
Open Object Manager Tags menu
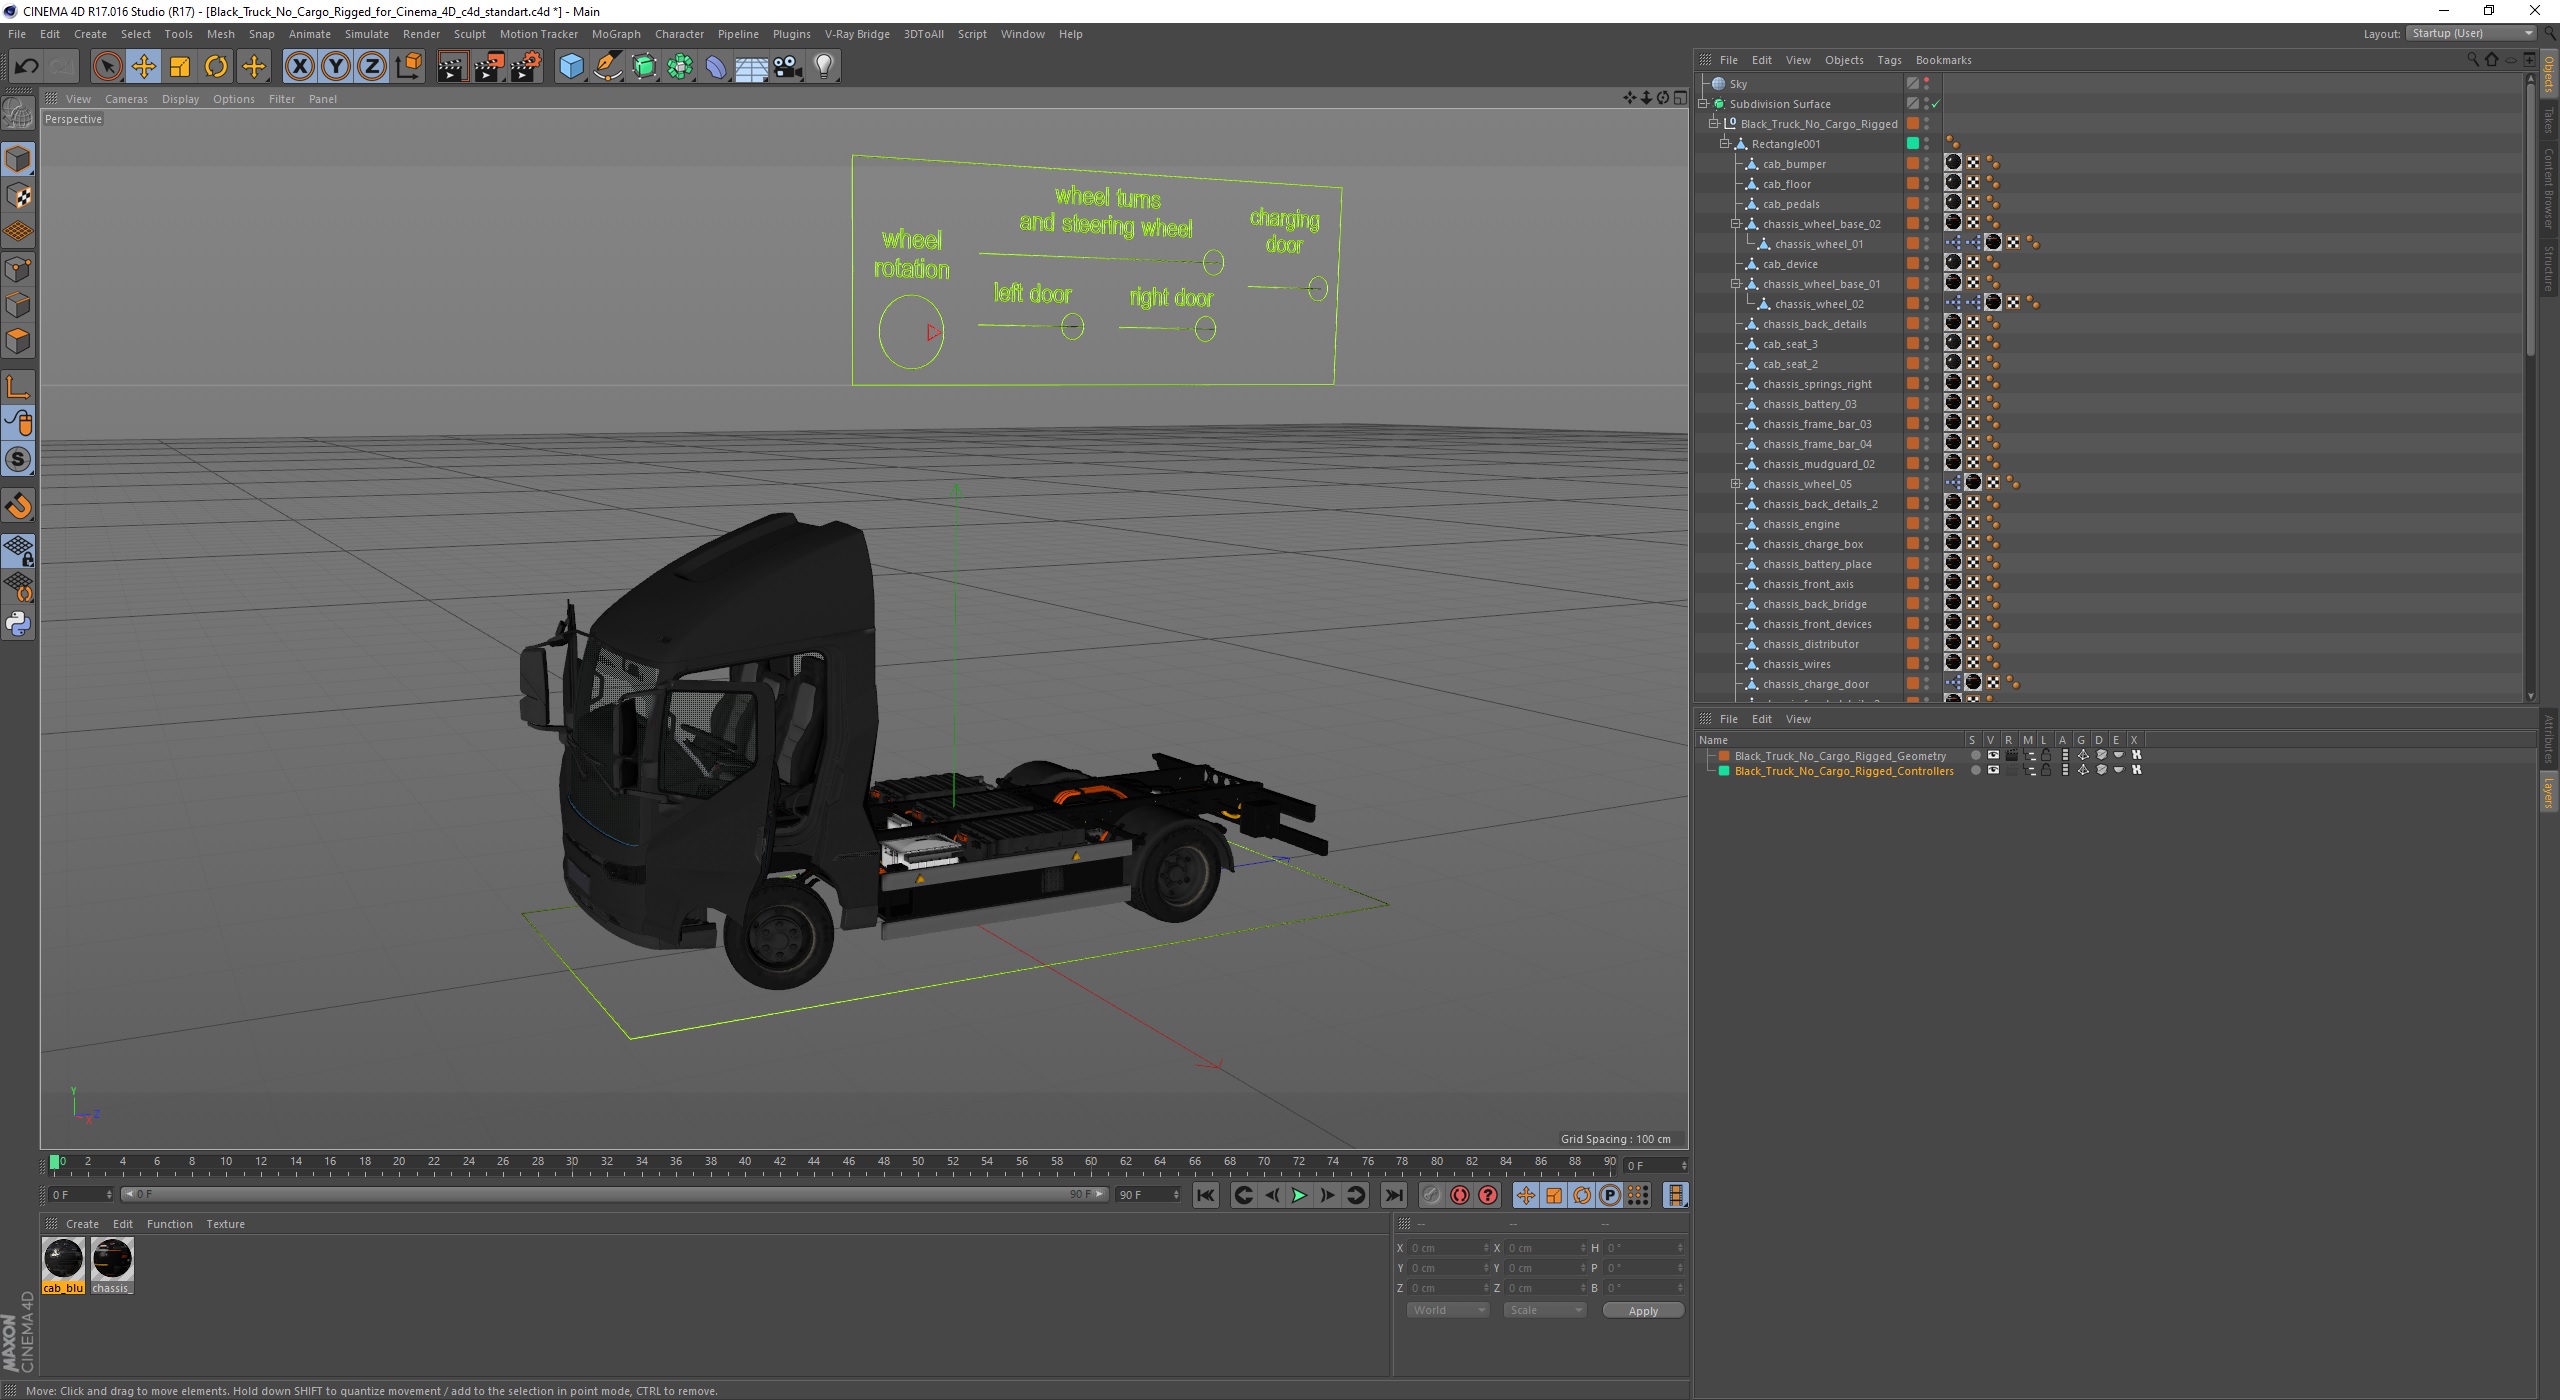coord(1889,60)
